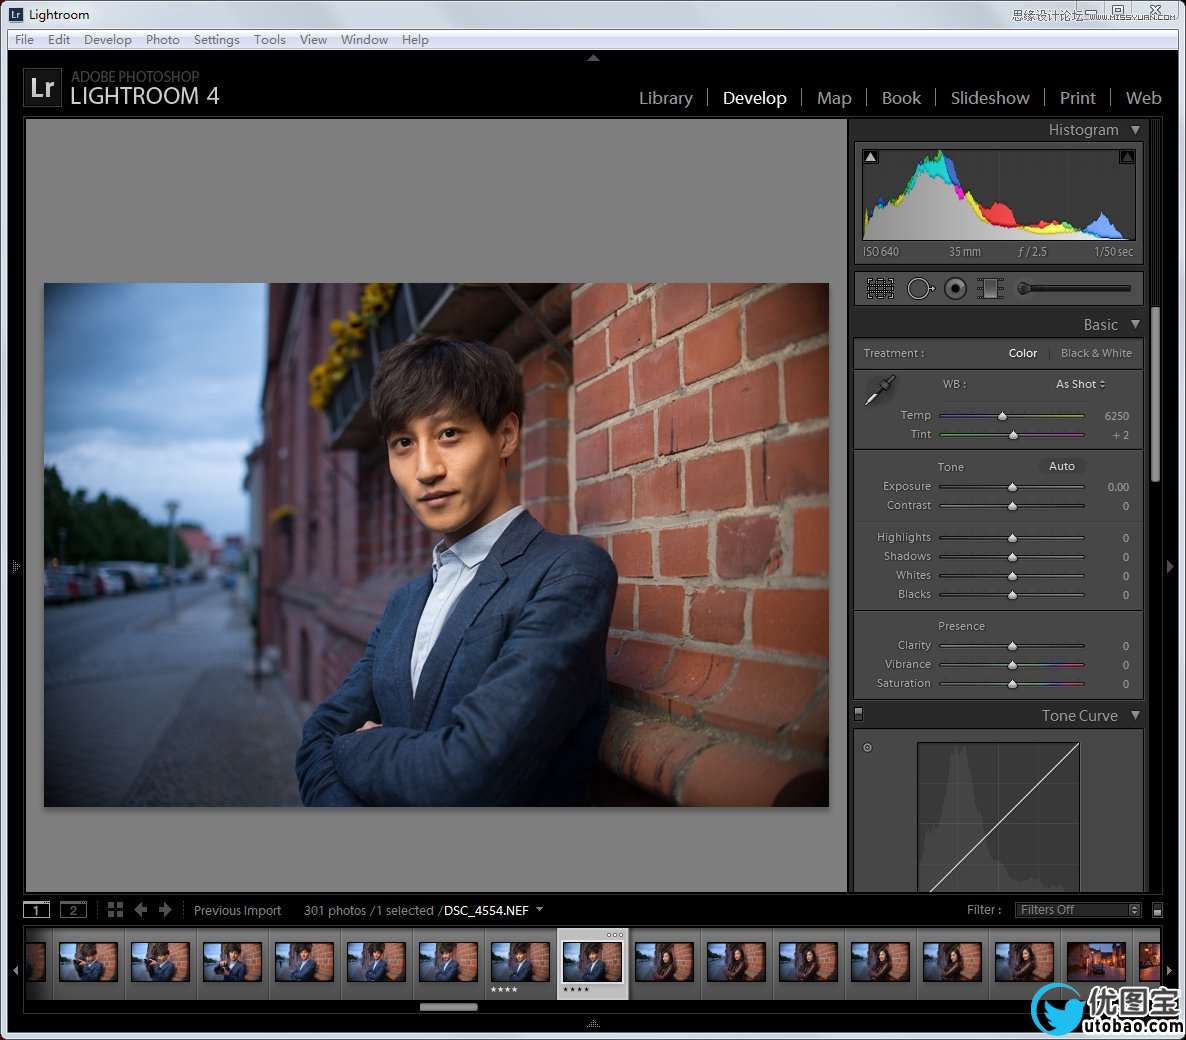Select the Crop Overlay tool

880,288
